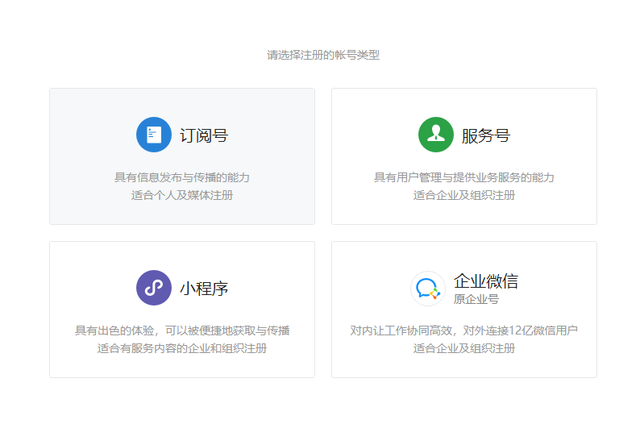Click description 具有信息发布与传播的能力
The height and width of the screenshot is (424, 640).
click(x=182, y=177)
